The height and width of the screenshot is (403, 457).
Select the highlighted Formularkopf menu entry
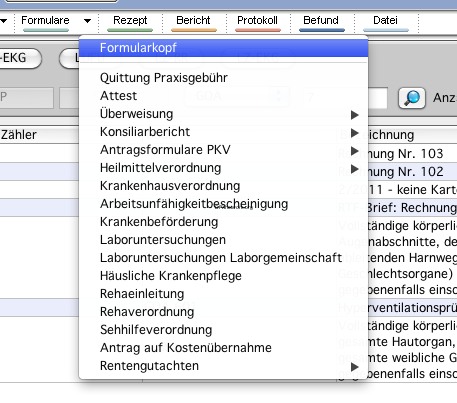tap(223, 48)
